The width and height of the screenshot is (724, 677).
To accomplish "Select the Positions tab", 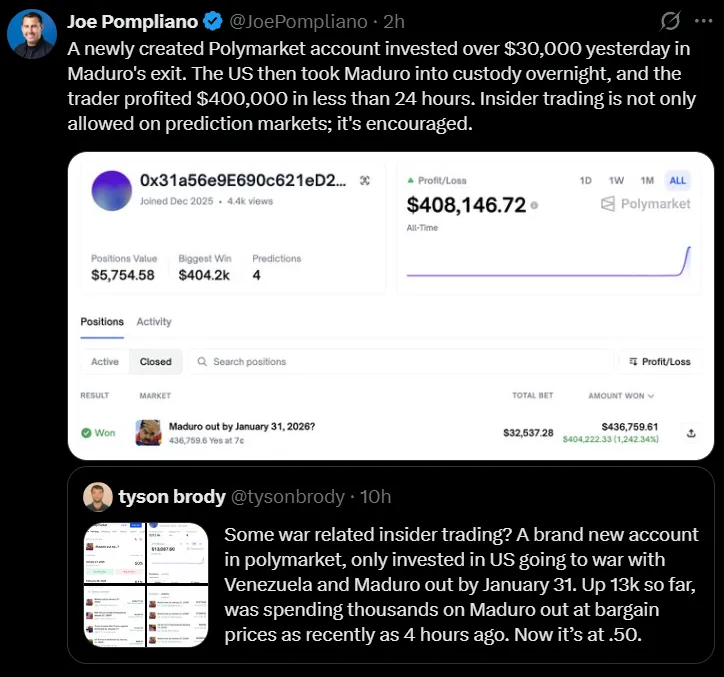I will coord(102,322).
